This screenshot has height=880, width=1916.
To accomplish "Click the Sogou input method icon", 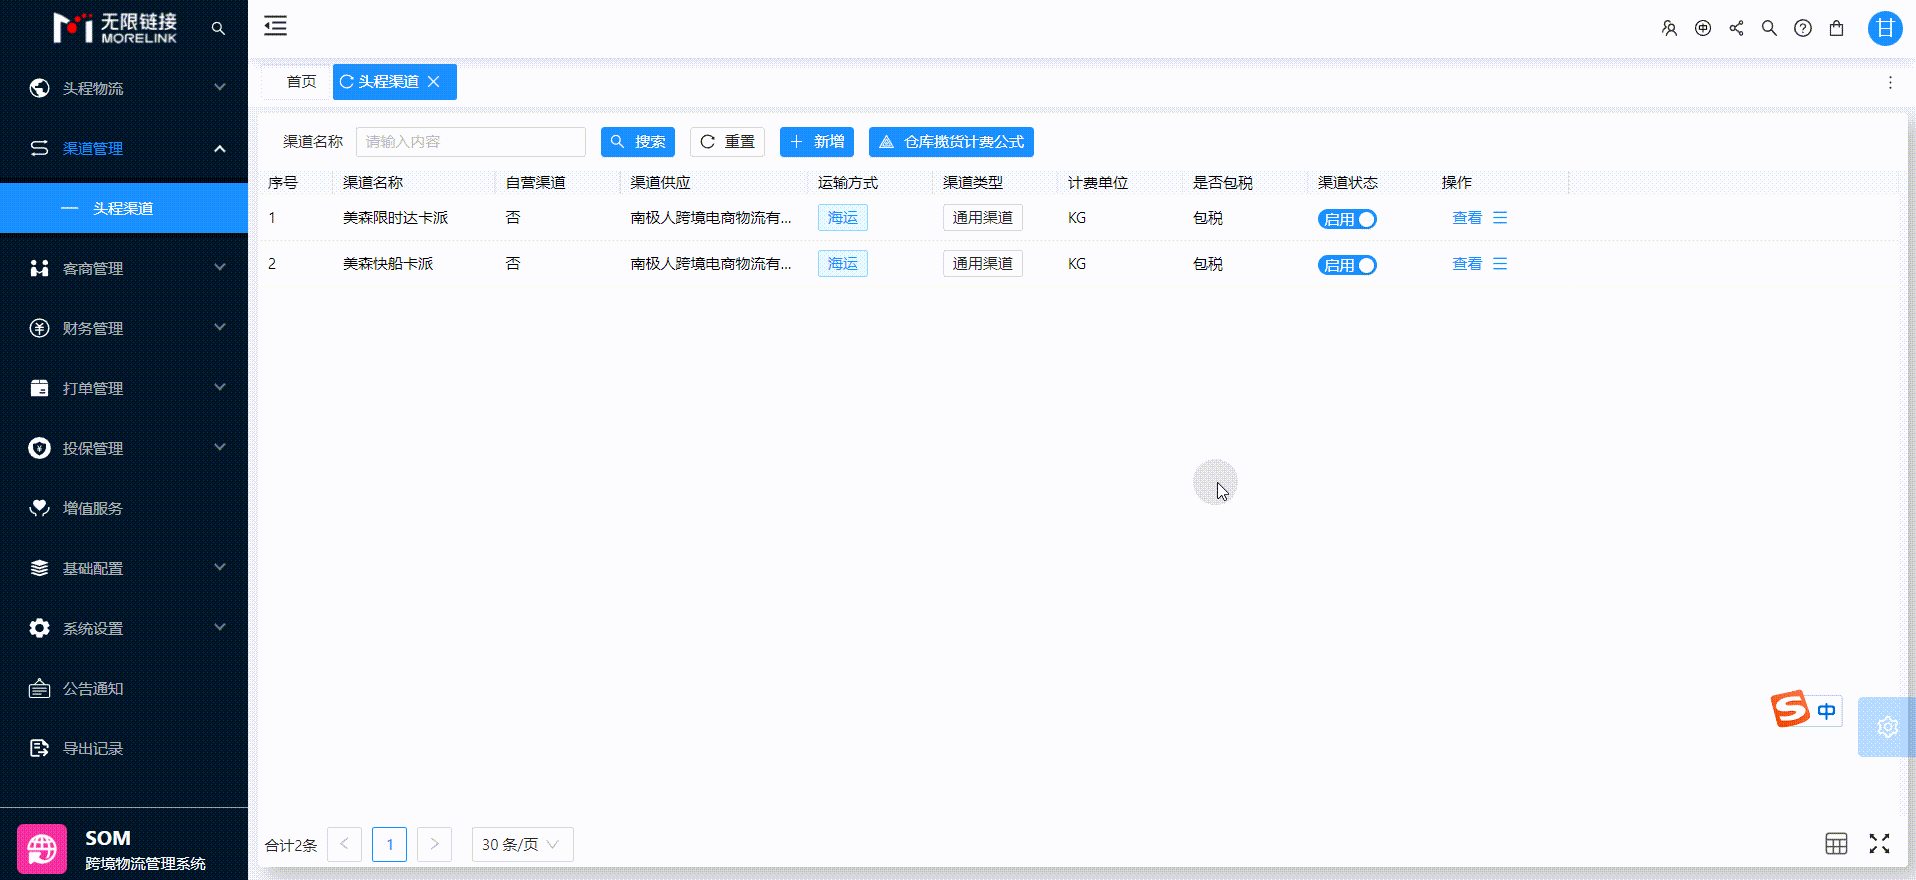I will point(1790,709).
